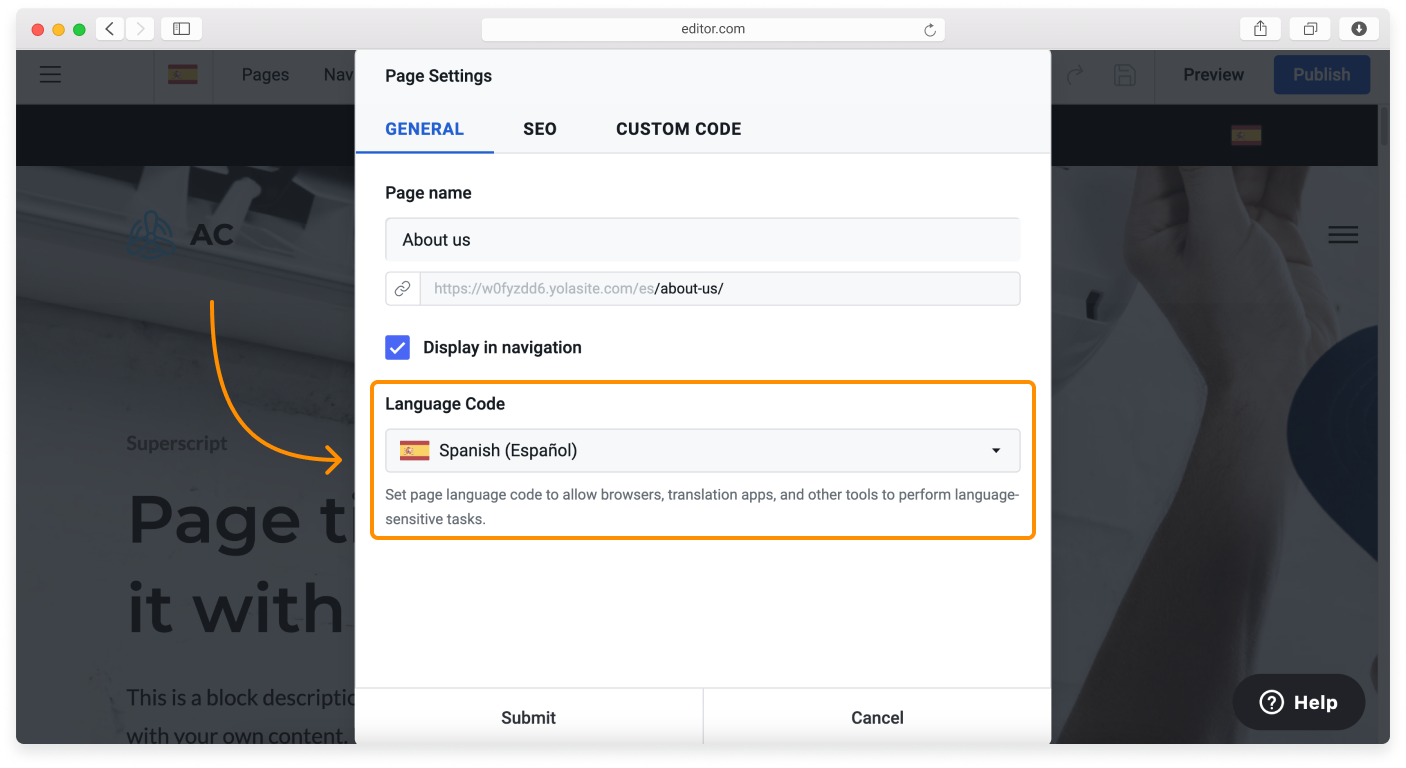The image size is (1406, 768).
Task: Toggle Safari sidebar icon
Action: [181, 29]
